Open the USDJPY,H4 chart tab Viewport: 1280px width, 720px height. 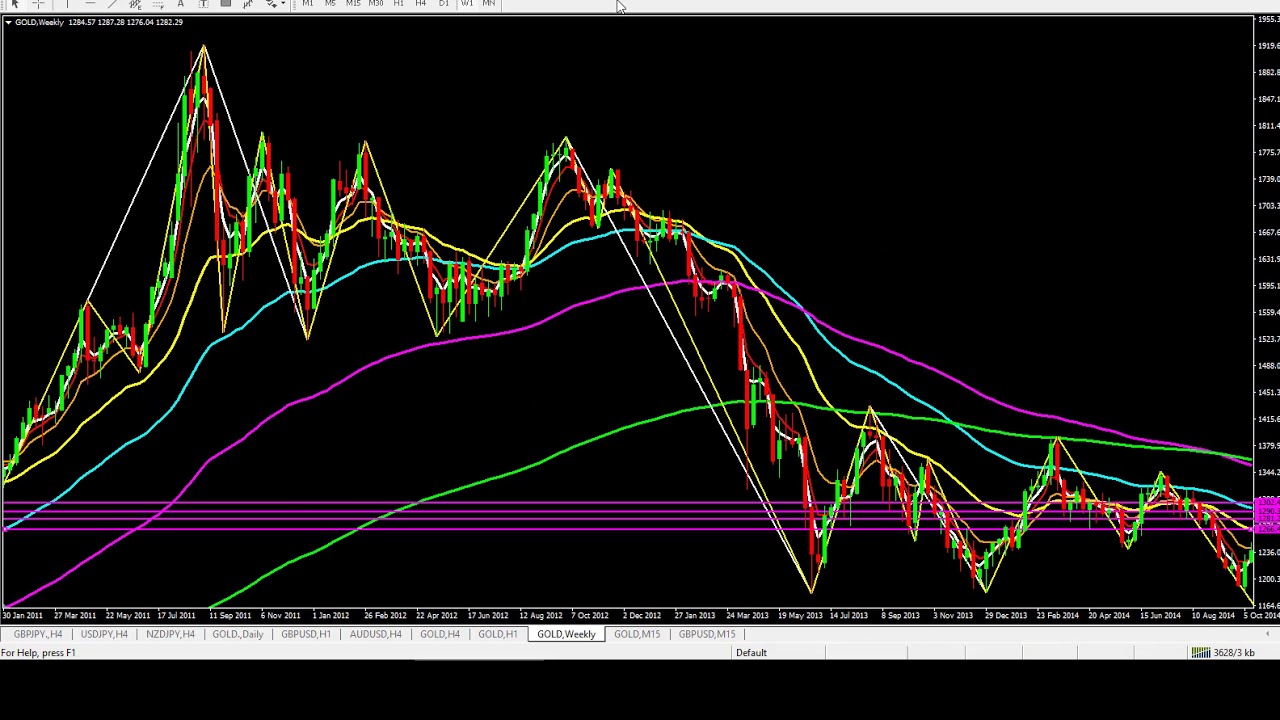(x=104, y=634)
